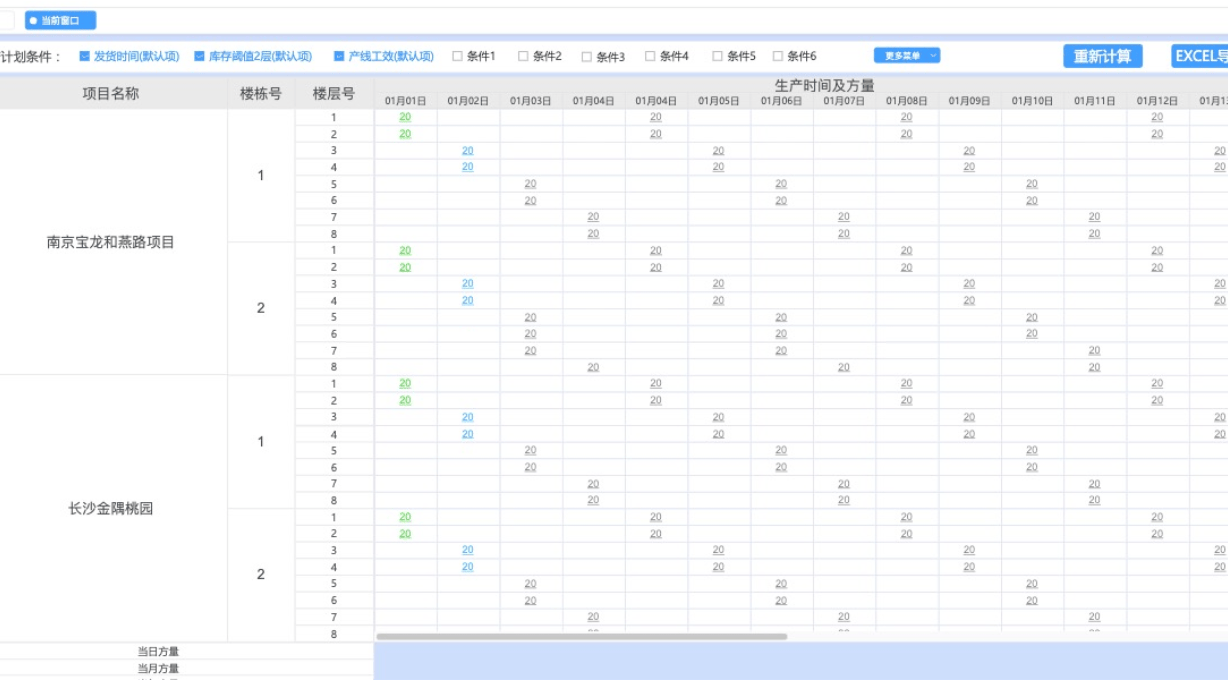The image size is (1228, 680).
Task: Check the 条件3 option
Action: click(587, 57)
